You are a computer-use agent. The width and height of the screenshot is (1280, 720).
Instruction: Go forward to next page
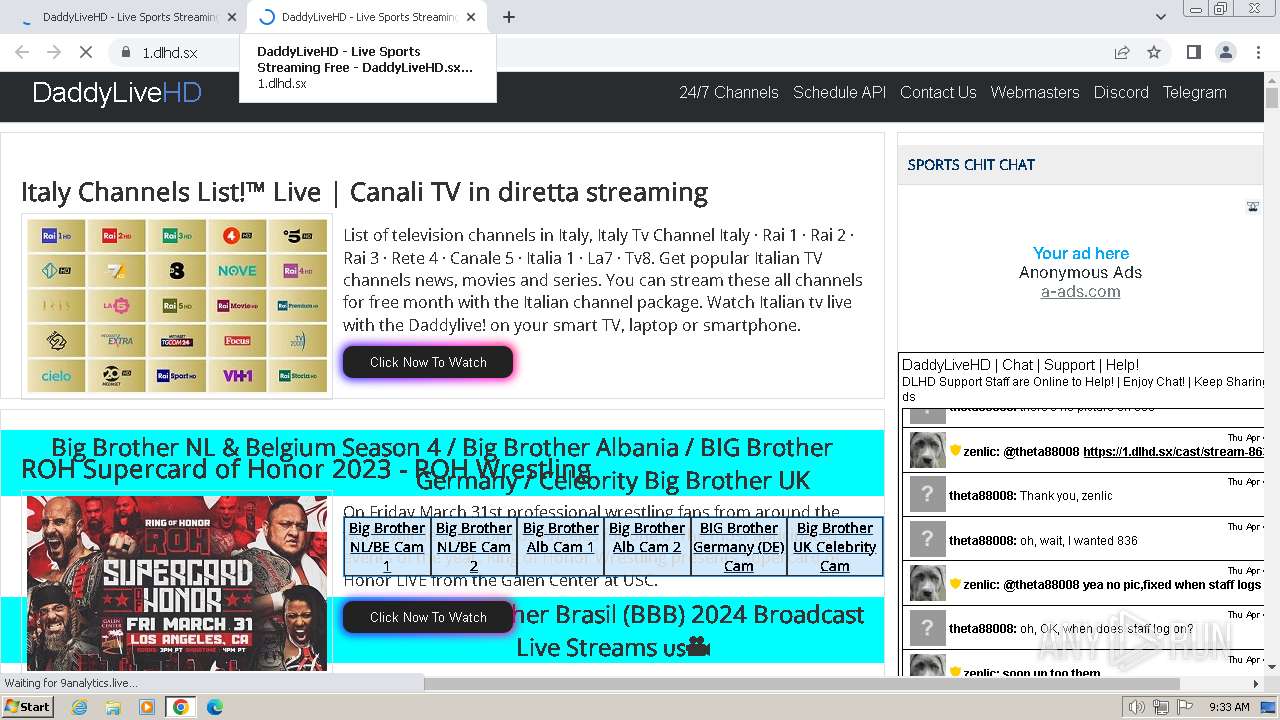[54, 52]
